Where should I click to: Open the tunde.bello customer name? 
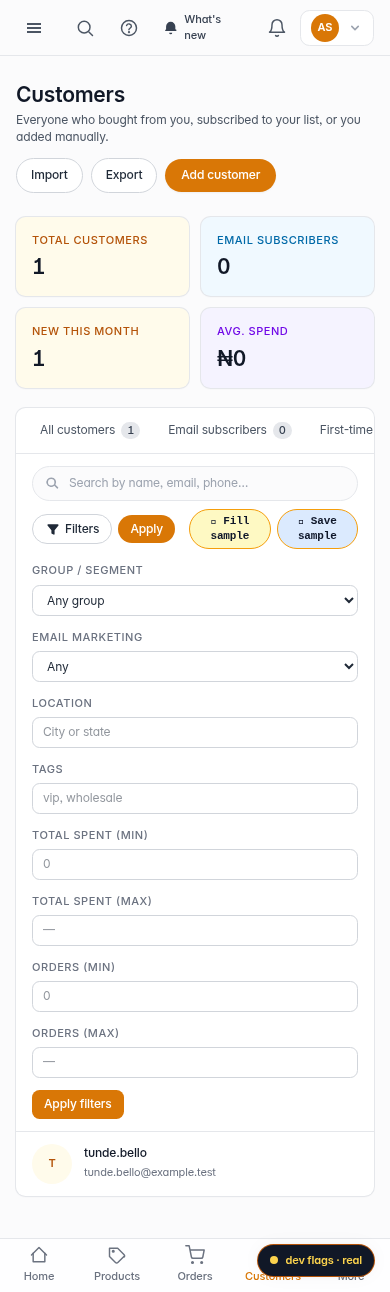point(115,1153)
